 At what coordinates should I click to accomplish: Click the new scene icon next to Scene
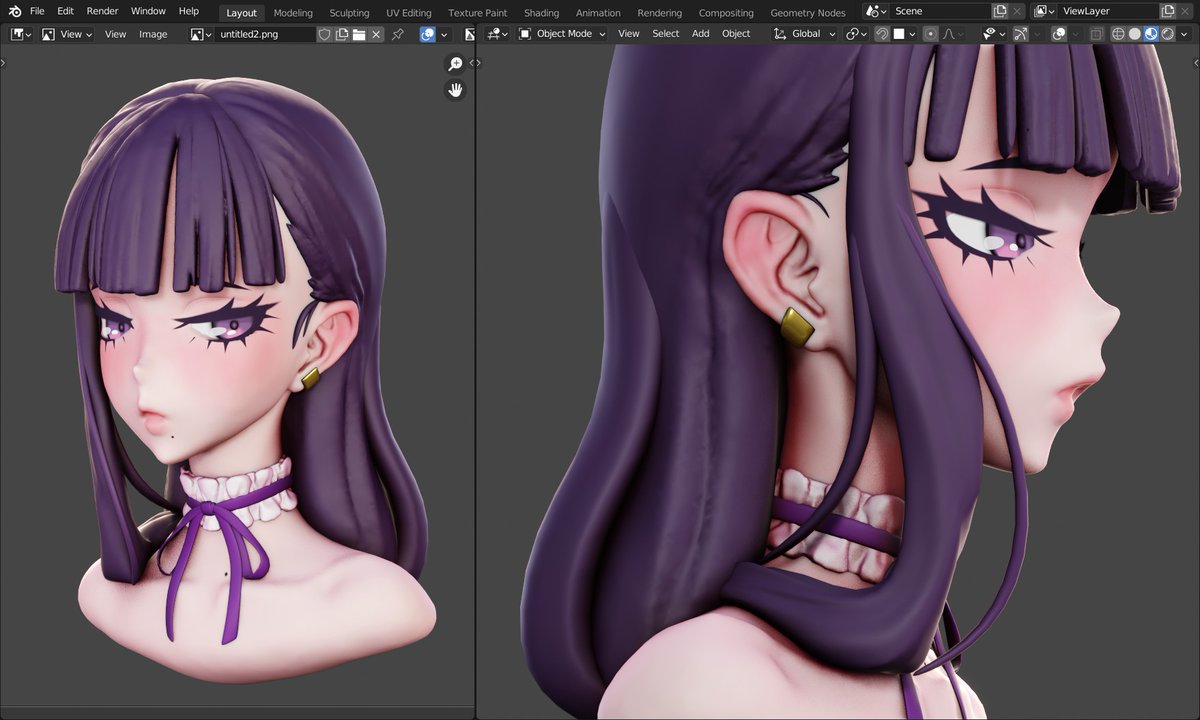pyautogui.click(x=1000, y=11)
